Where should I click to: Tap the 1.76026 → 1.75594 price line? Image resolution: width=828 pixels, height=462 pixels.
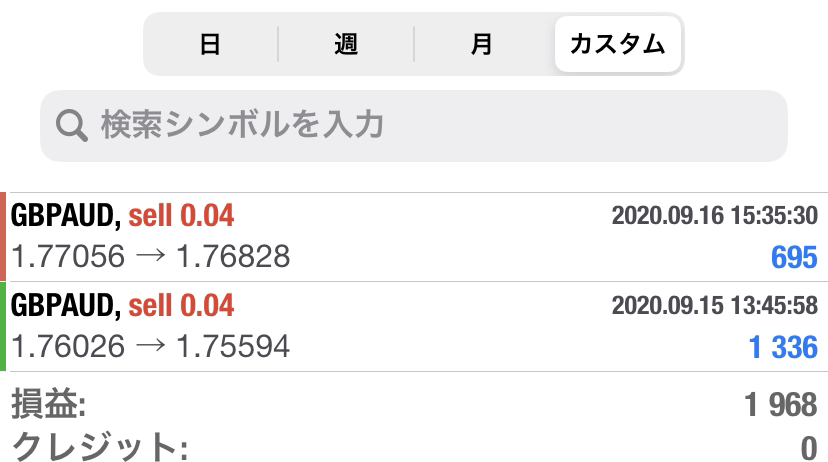[x=150, y=346]
